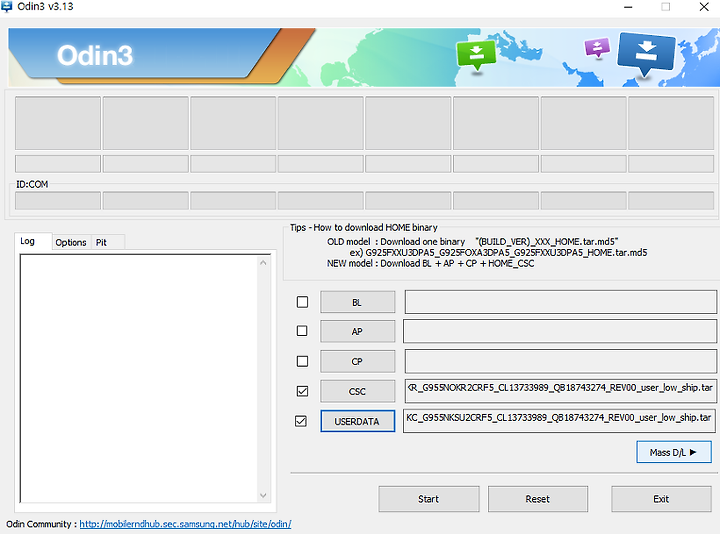Click the log scrollbar up arrow

pos(263,263)
